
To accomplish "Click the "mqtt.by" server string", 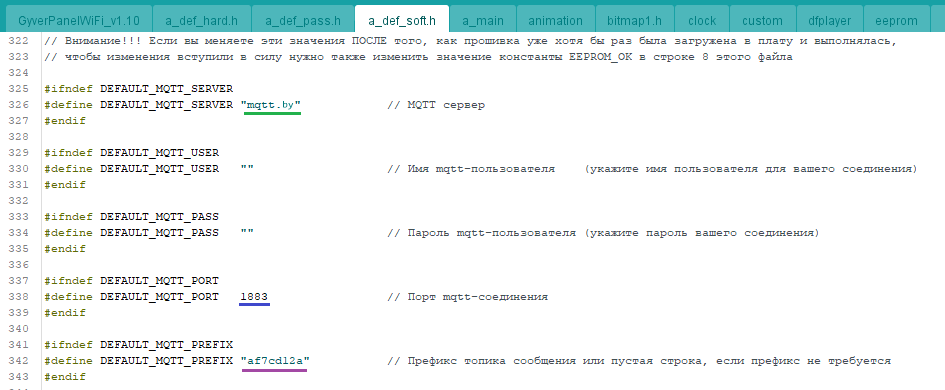I will tap(271, 105).
